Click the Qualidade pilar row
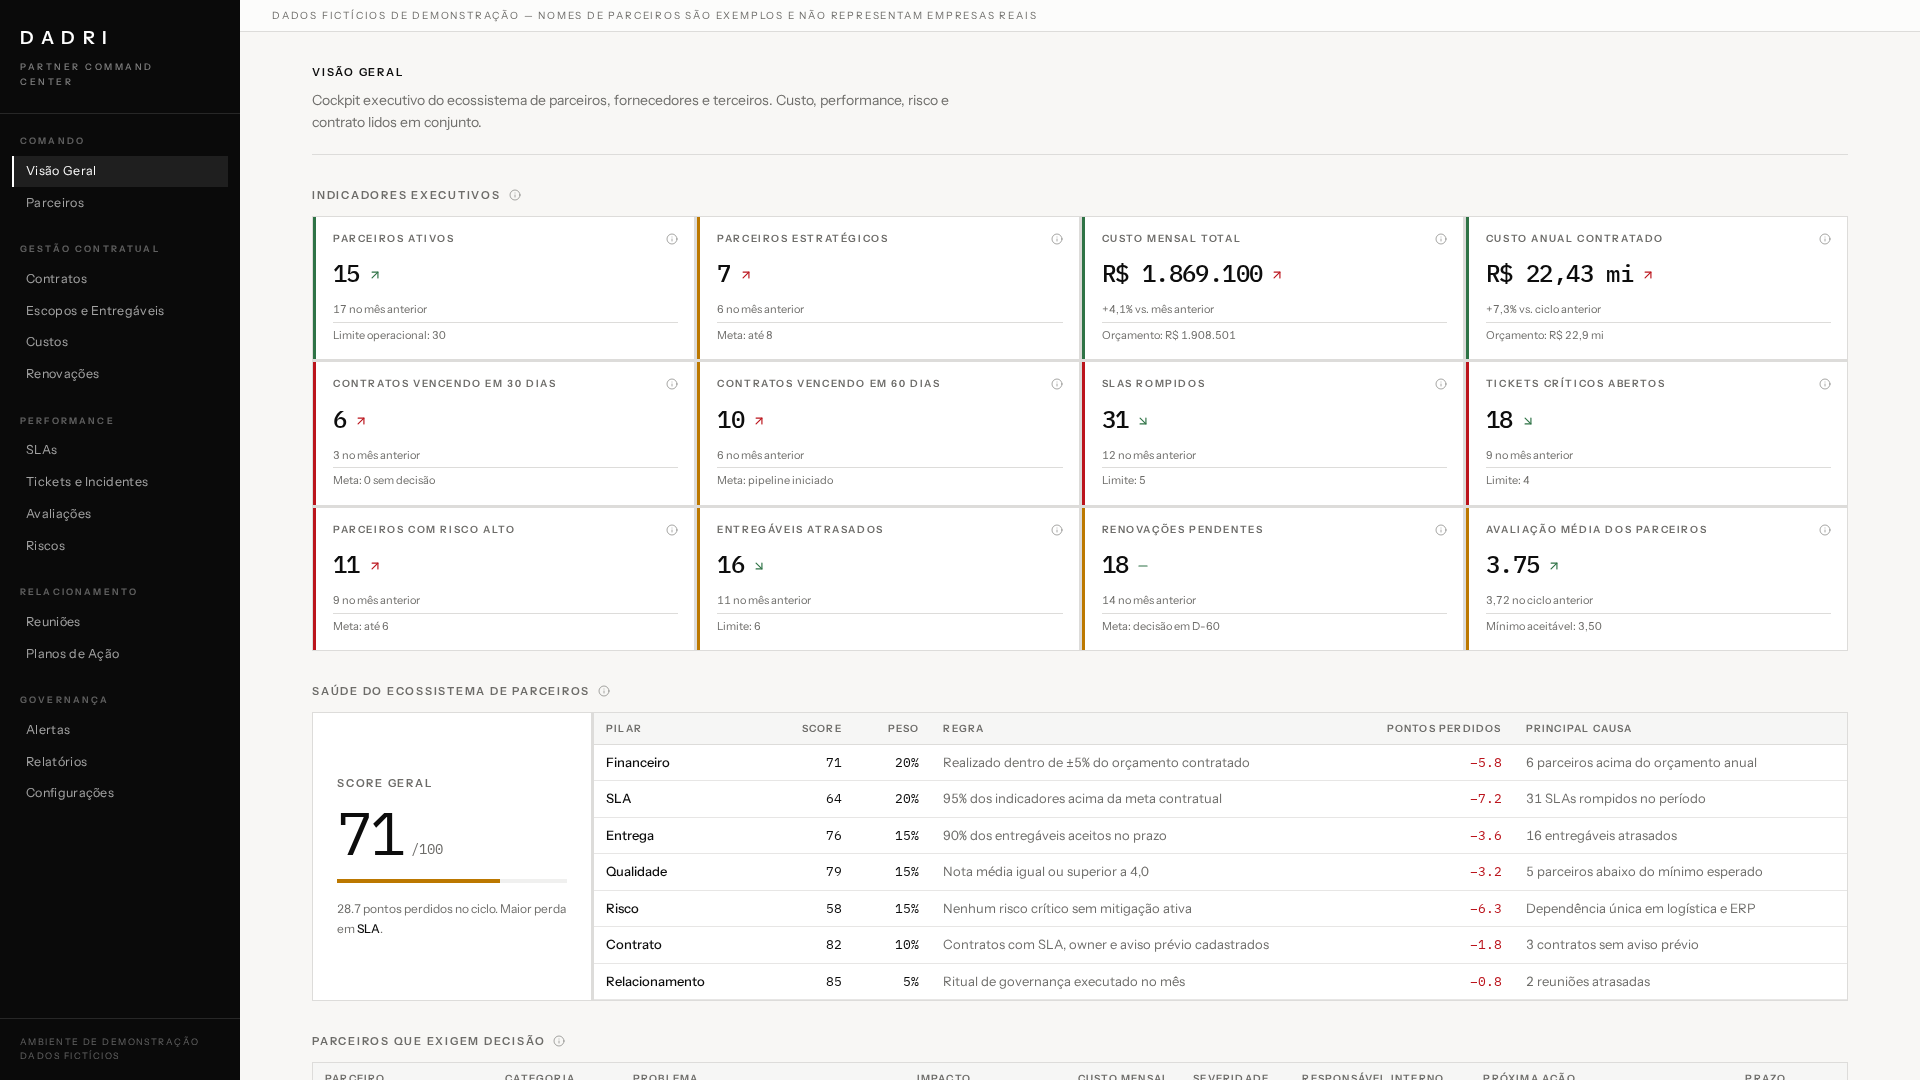This screenshot has width=1920, height=1080. [1220, 872]
